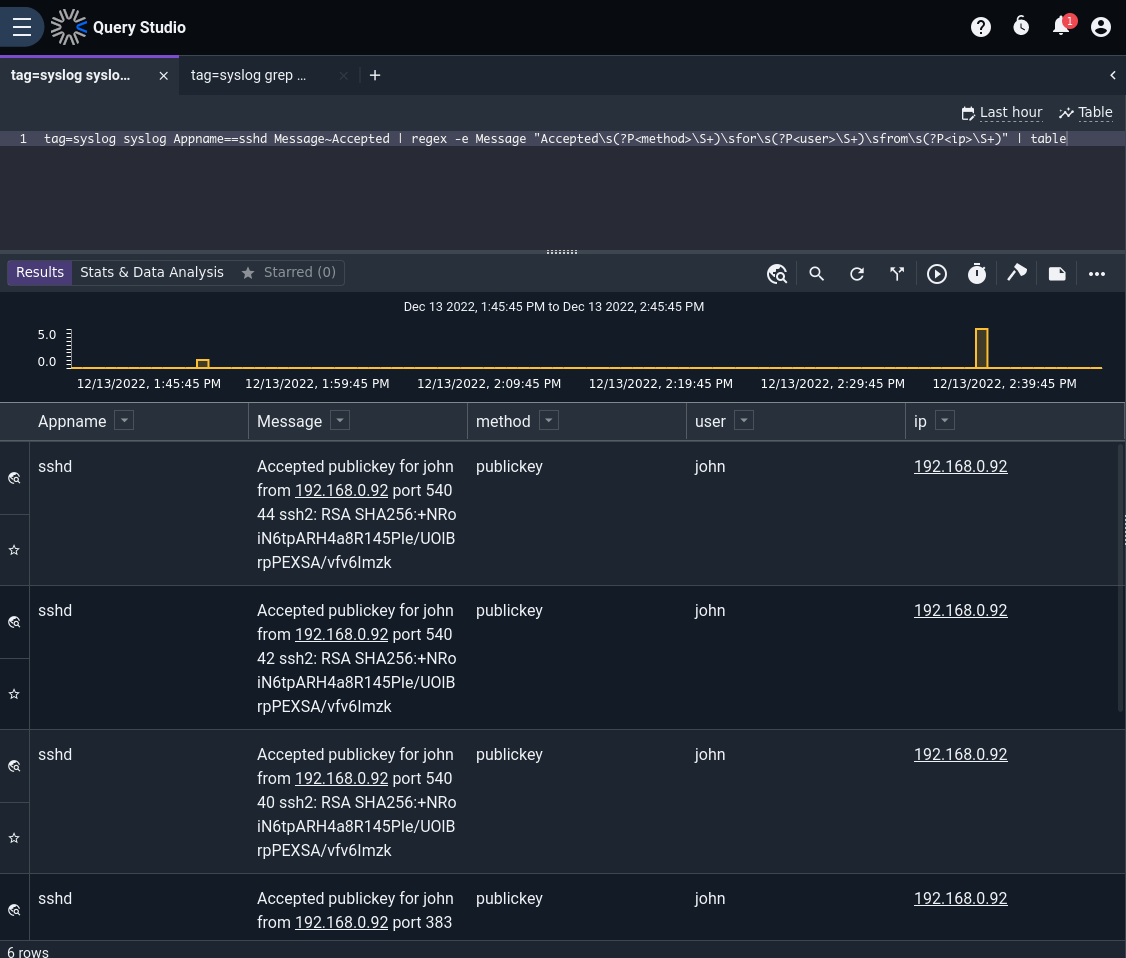The width and height of the screenshot is (1126, 958).
Task: Switch to first tag=syslog syslo... tab
Action: (x=70, y=75)
